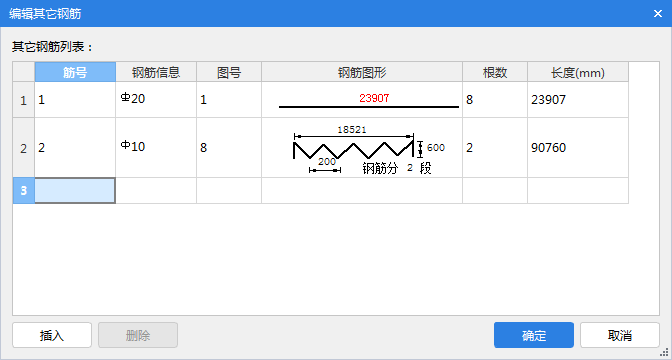Select the 钢筋图形 column header
The image size is (672, 360).
pyautogui.click(x=362, y=72)
